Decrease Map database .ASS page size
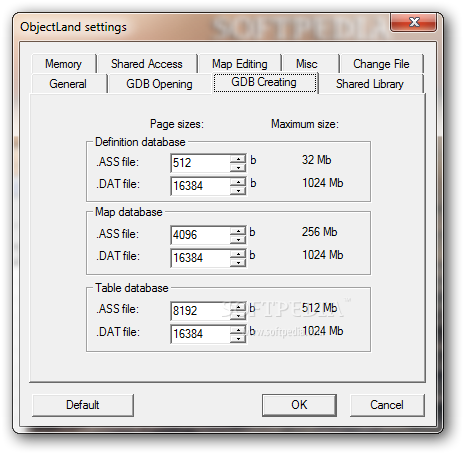464x454 pixels. (x=238, y=239)
